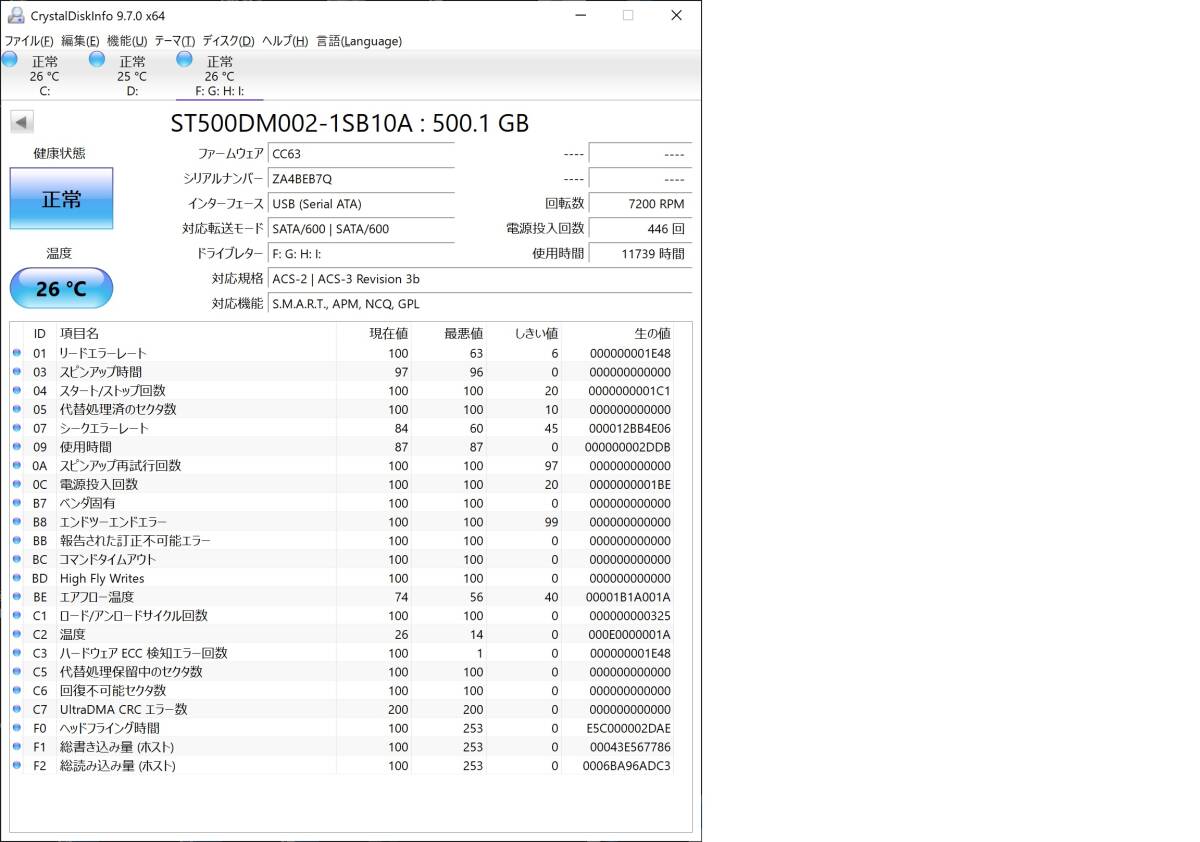This screenshot has height=842, width=1200.
Task: Click the drive letter field F: G: H: I:
Action: tap(361, 254)
